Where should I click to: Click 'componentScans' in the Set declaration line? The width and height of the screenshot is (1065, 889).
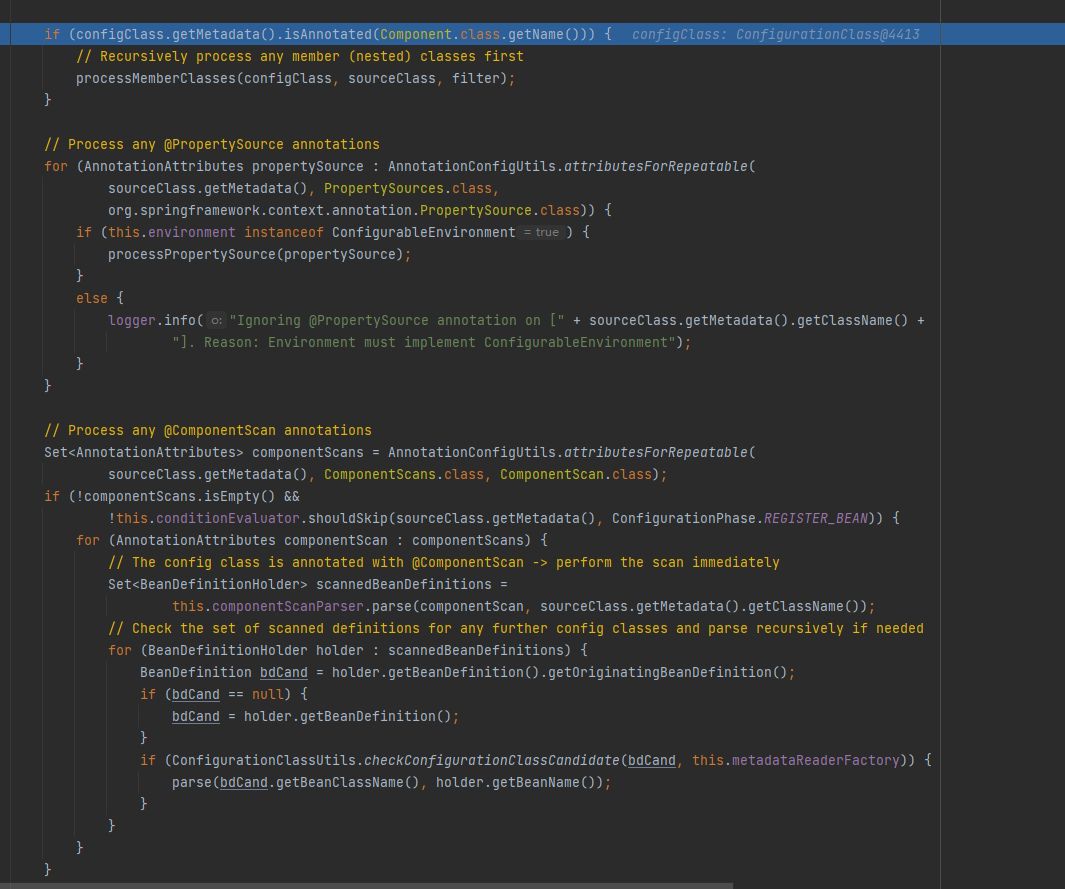308,452
